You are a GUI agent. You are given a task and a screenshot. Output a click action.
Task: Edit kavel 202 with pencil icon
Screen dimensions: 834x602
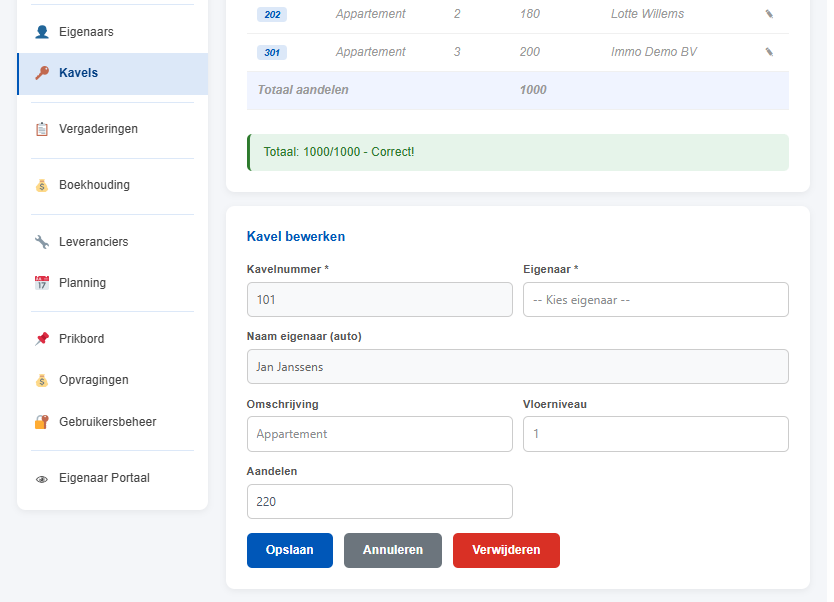tap(769, 14)
